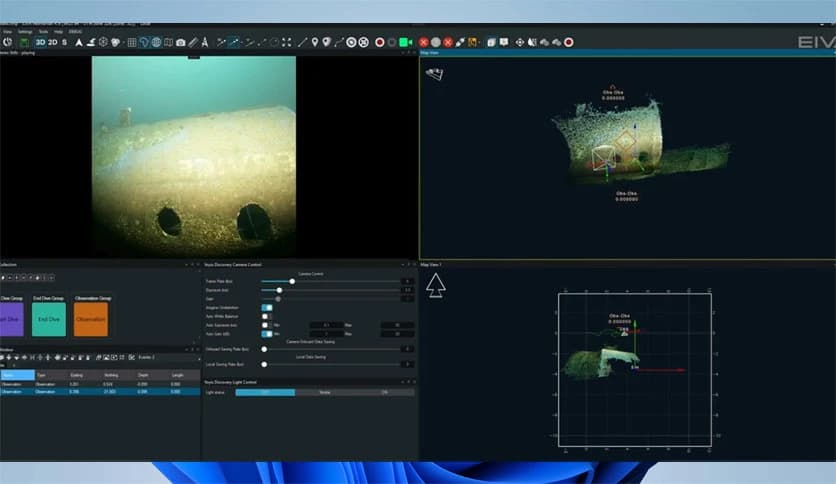Open the Settings menu
836x484 pixels.
(x=25, y=32)
